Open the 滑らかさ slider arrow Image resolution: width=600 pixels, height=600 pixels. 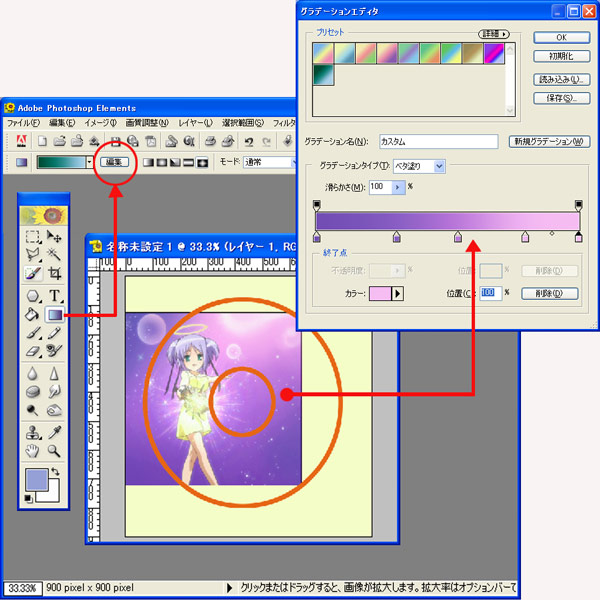point(398,187)
